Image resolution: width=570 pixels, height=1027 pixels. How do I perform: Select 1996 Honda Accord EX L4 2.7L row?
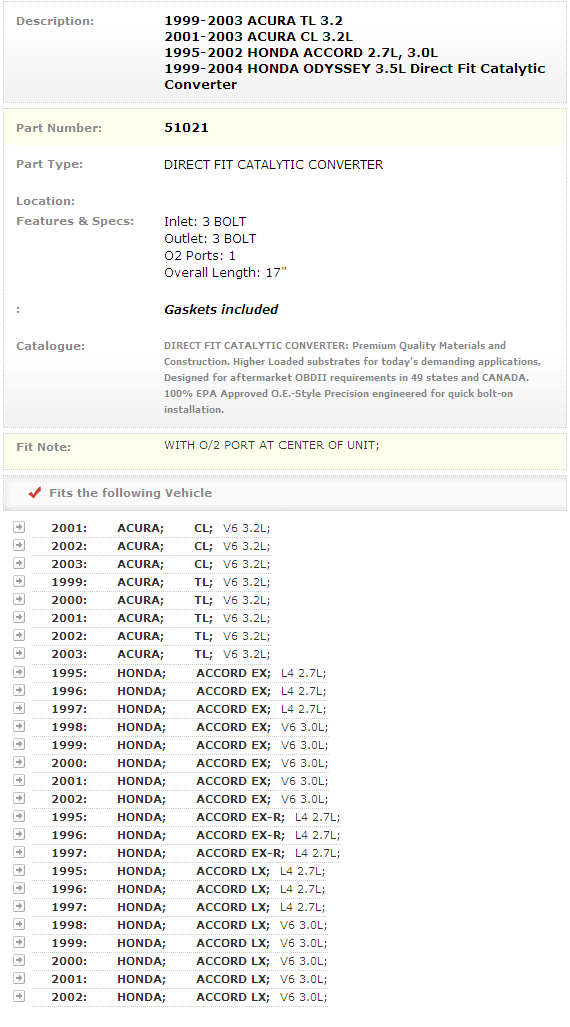(189, 691)
